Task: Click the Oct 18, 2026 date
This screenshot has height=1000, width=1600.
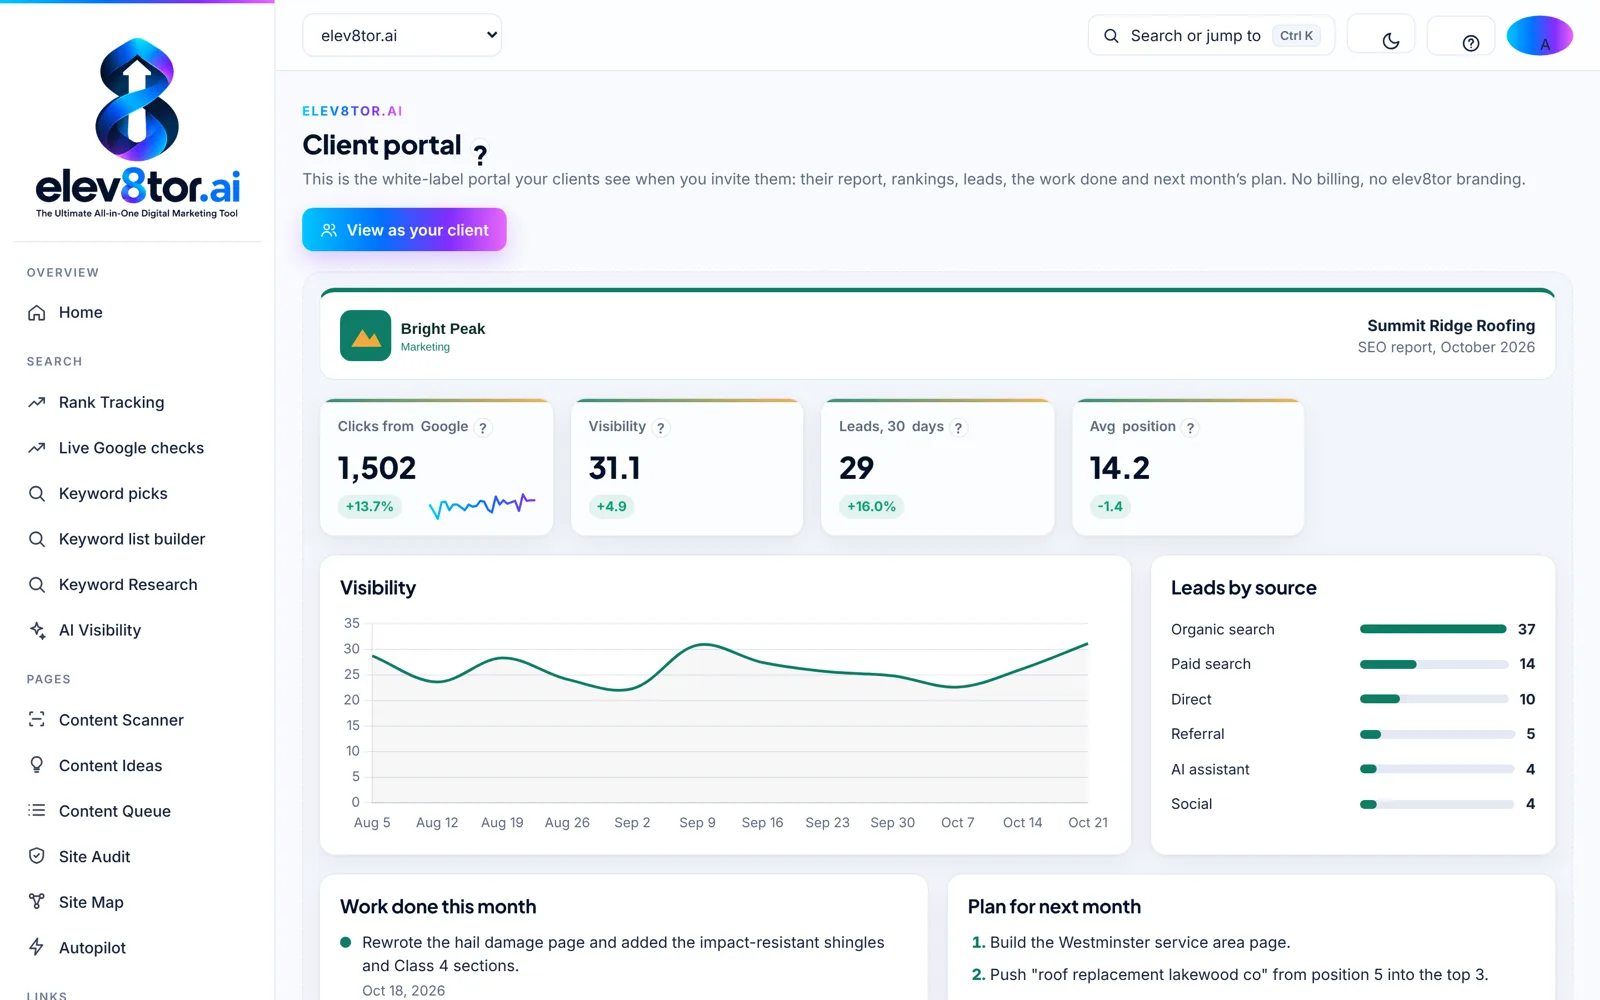Action: click(x=404, y=991)
